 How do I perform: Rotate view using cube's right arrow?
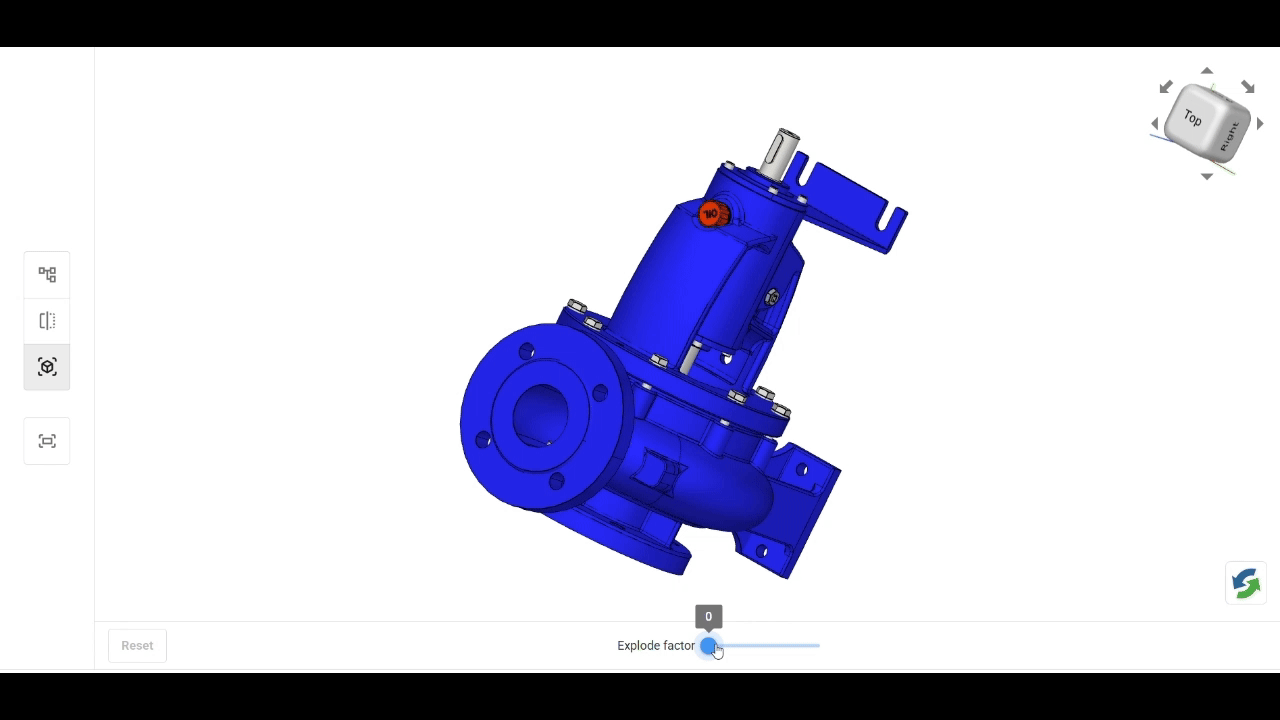pyautogui.click(x=1260, y=124)
